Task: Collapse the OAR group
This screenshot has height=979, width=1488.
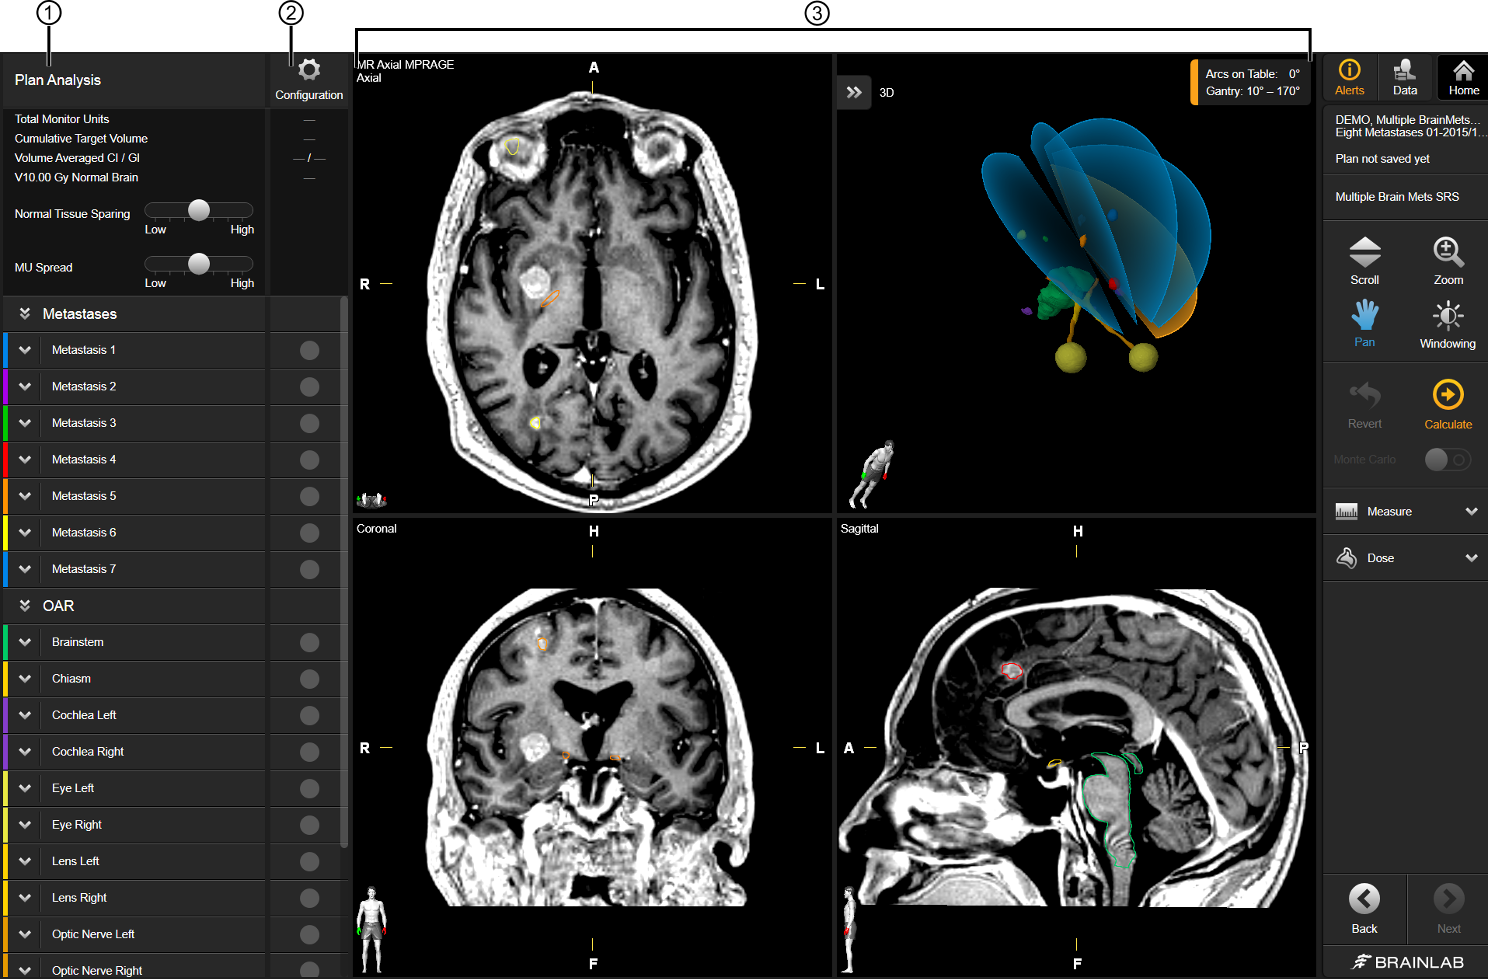Action: [x=25, y=606]
